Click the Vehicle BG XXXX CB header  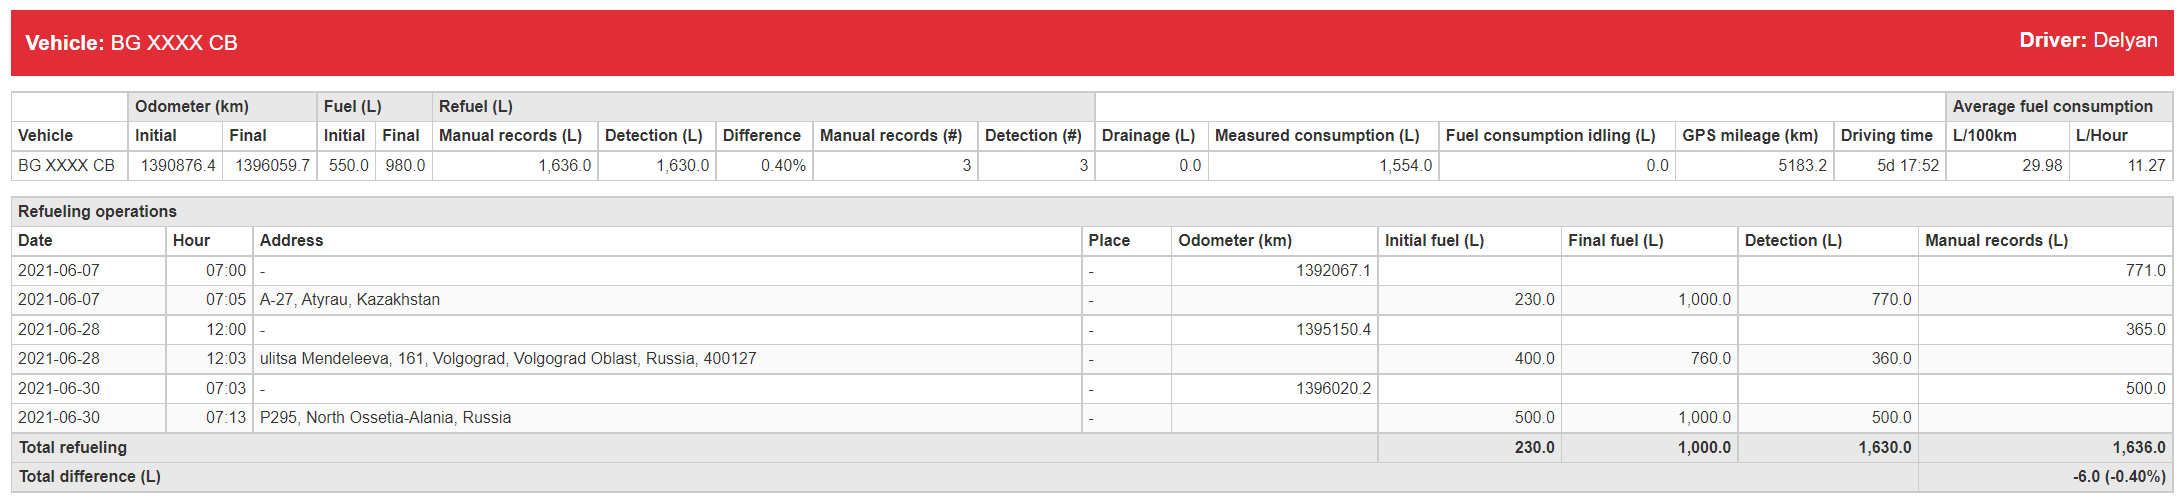(131, 43)
